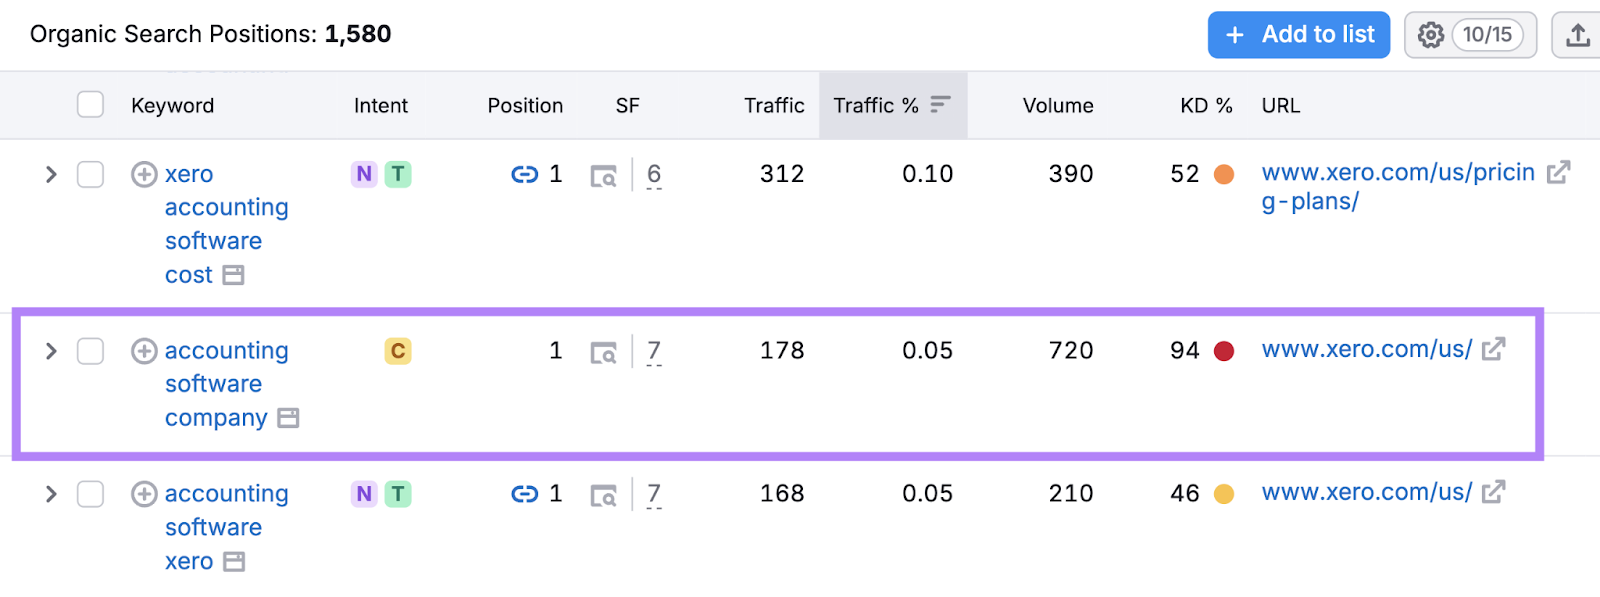
Task: Click the Commercial intent badge on 'accounting software company'
Action: point(399,351)
